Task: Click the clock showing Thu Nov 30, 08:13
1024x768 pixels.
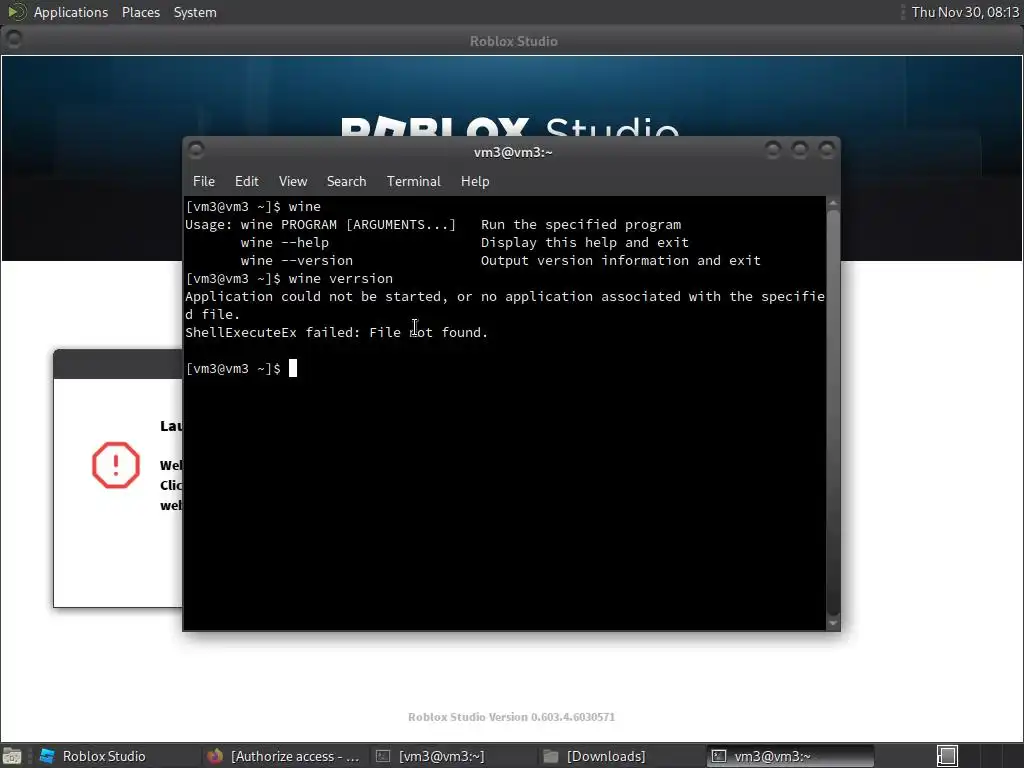Action: click(x=965, y=12)
